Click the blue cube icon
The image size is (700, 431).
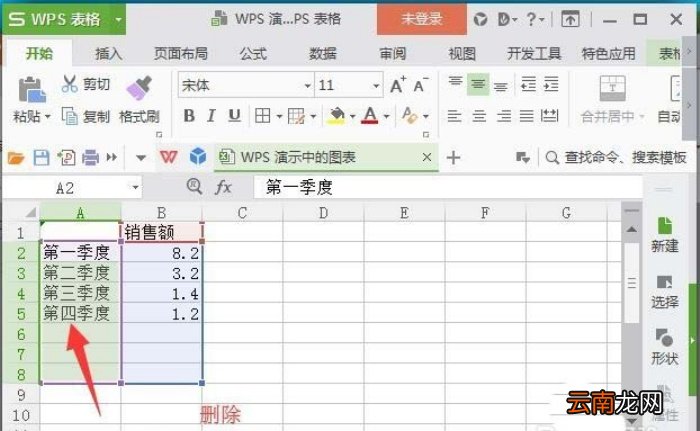[x=198, y=157]
